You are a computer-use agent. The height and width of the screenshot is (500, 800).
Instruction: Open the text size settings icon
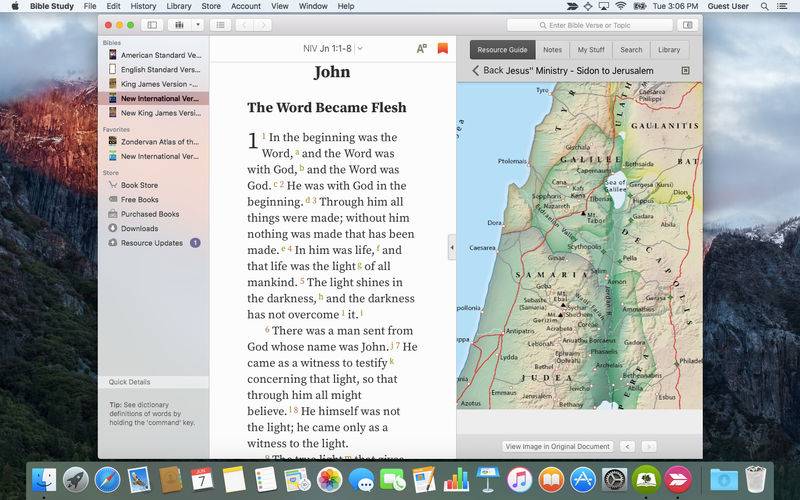[421, 48]
